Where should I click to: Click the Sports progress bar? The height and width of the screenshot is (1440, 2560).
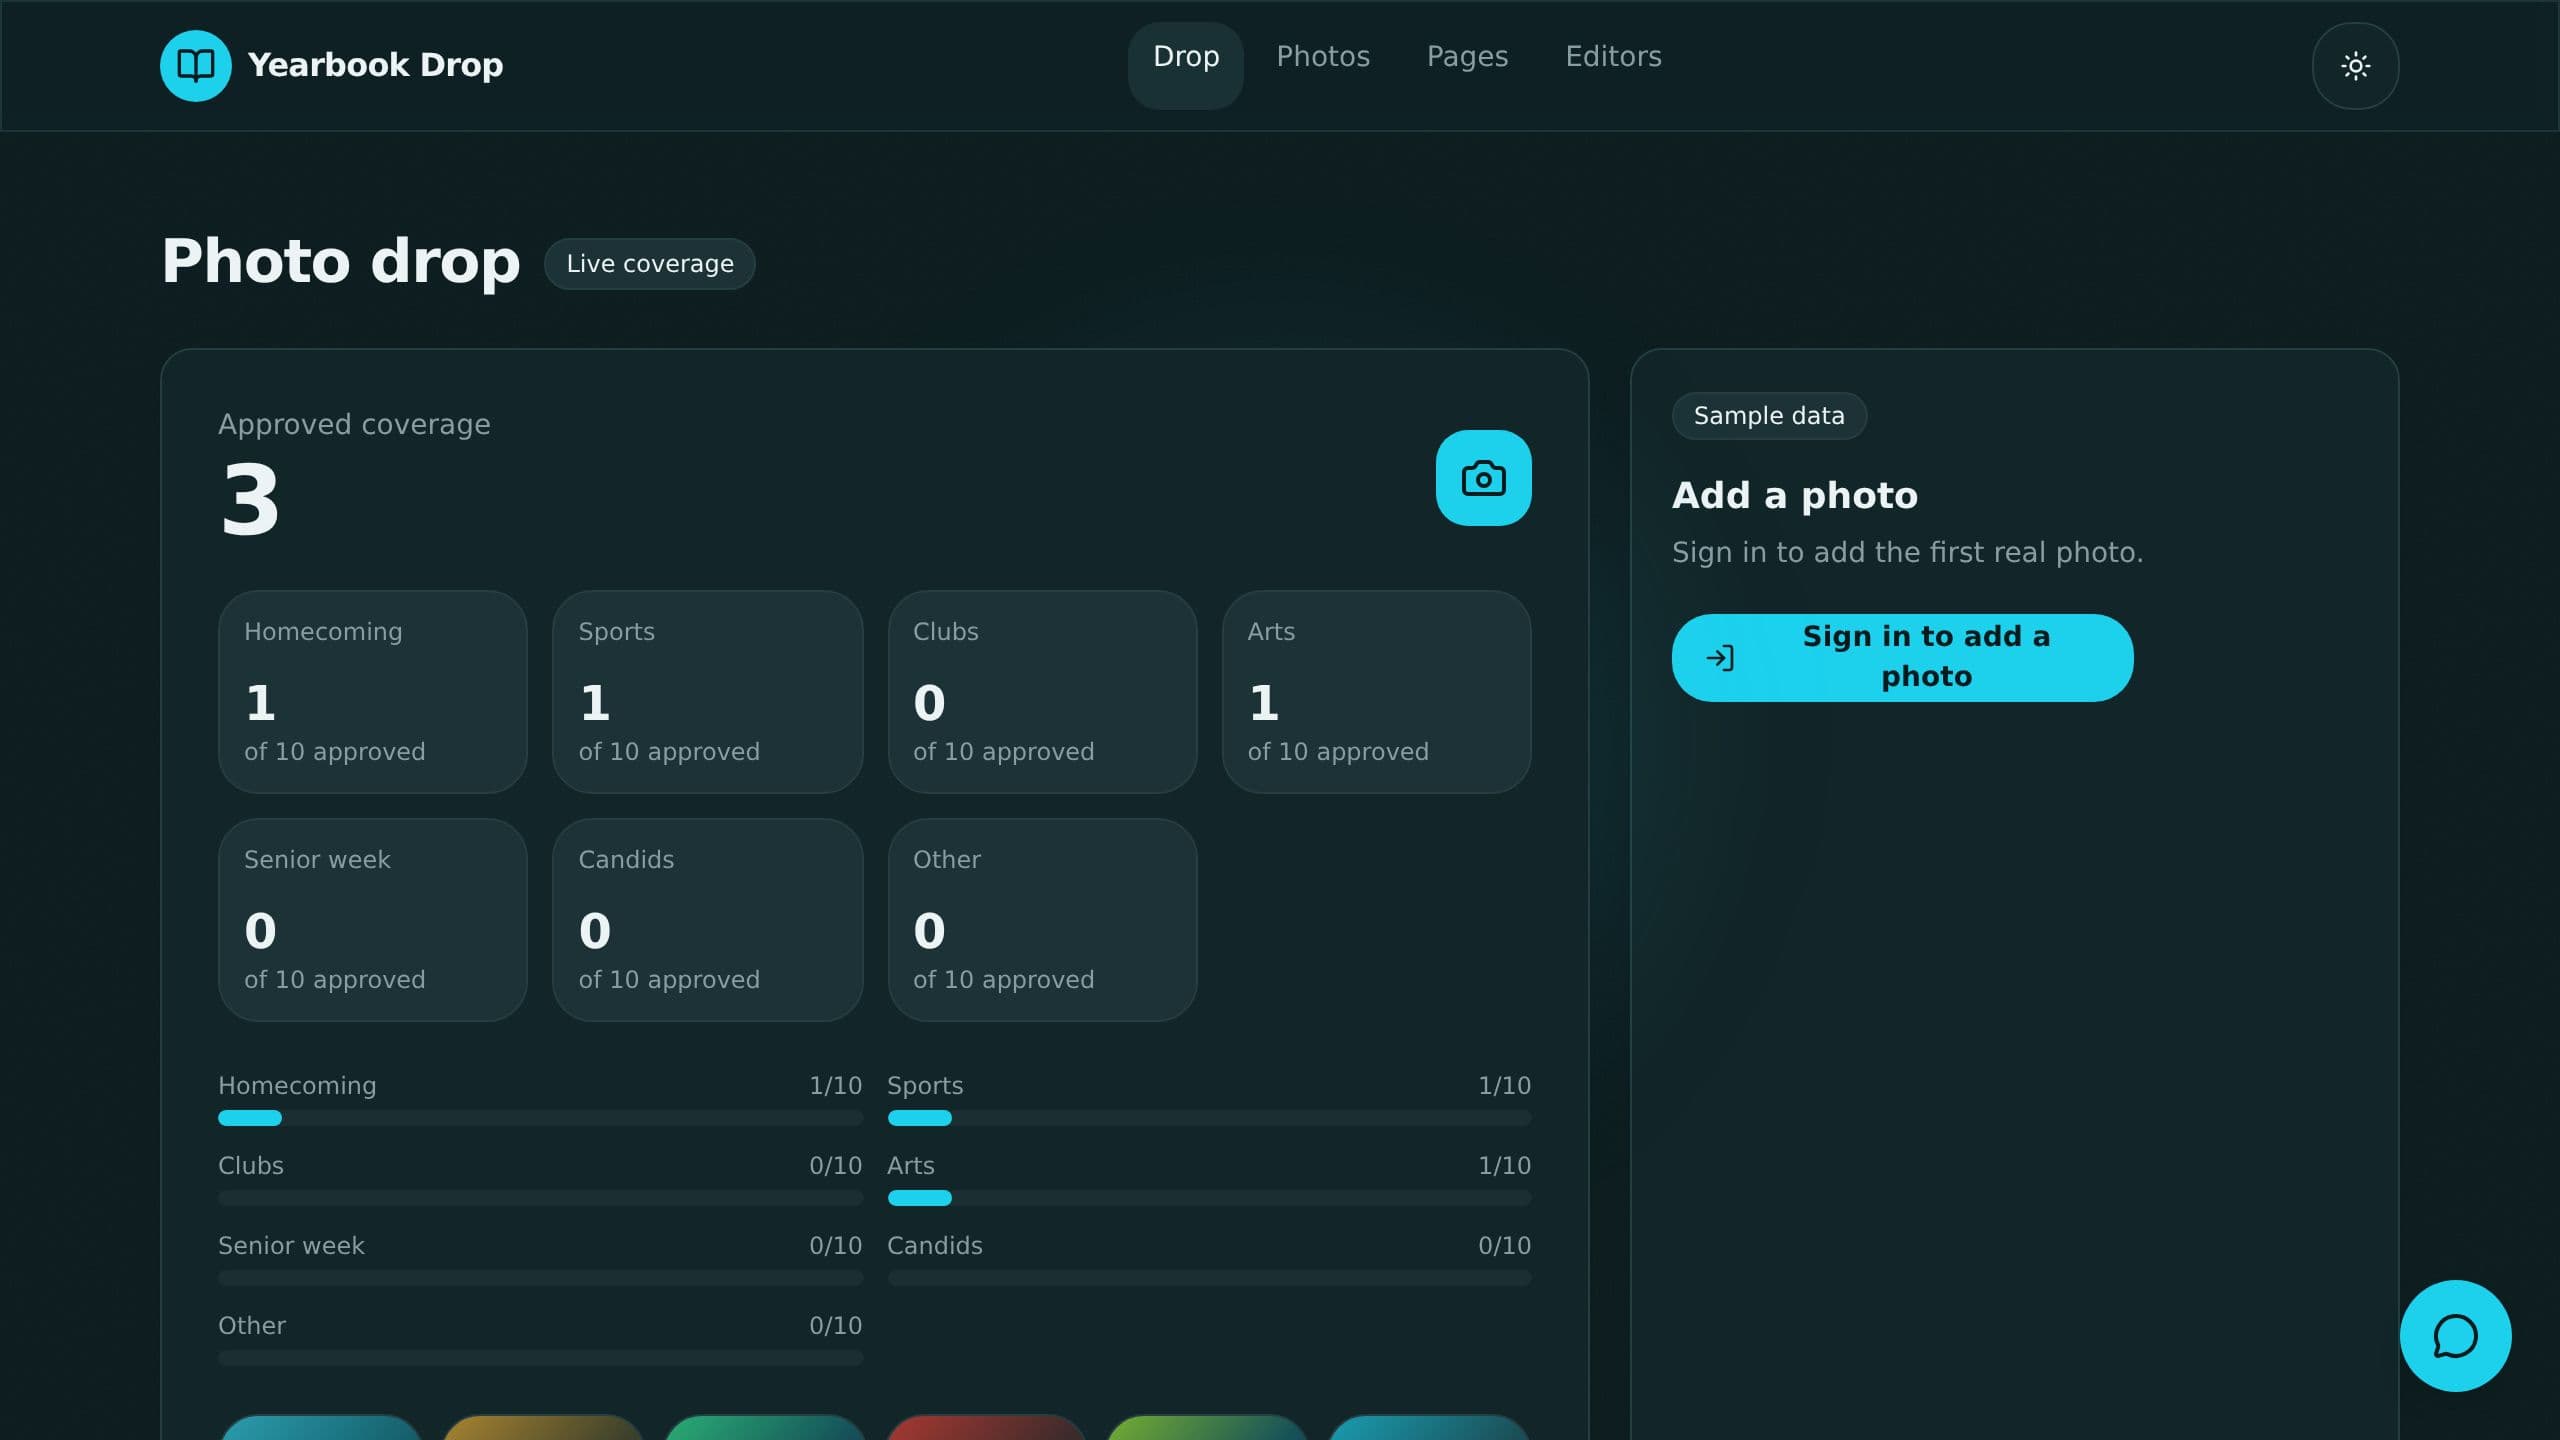1209,1118
